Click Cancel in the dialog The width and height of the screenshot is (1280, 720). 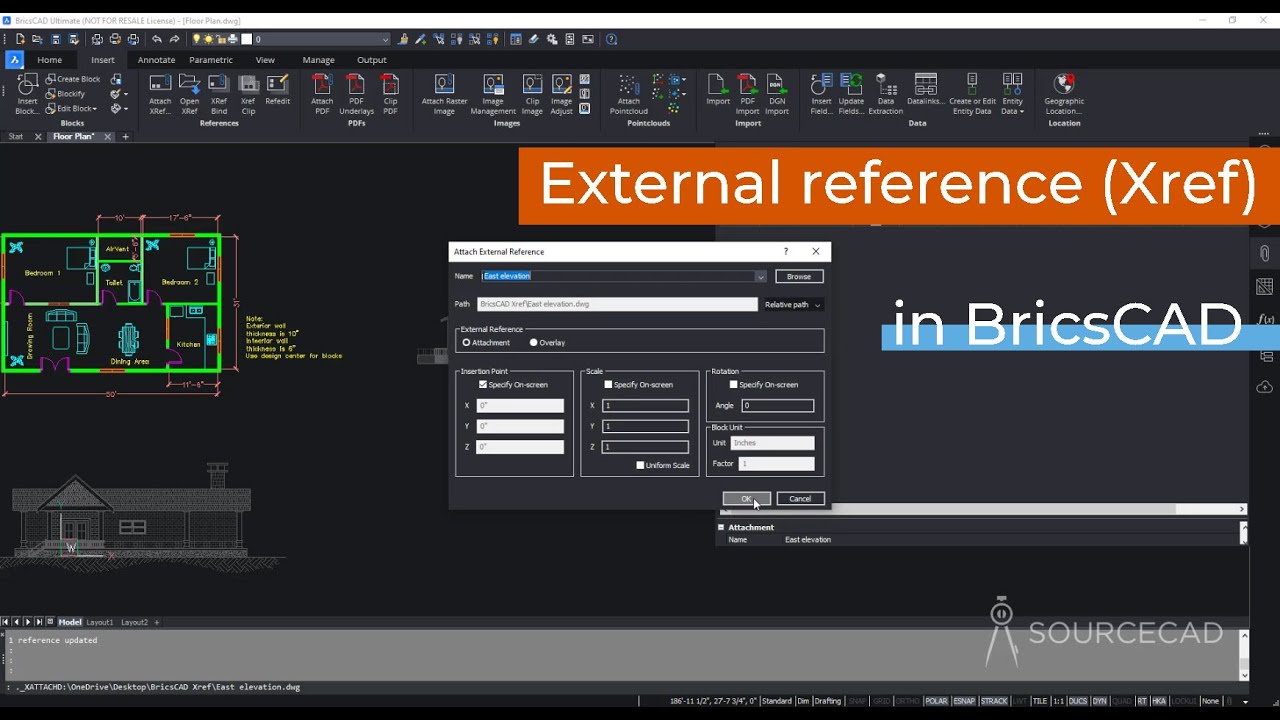(x=800, y=499)
